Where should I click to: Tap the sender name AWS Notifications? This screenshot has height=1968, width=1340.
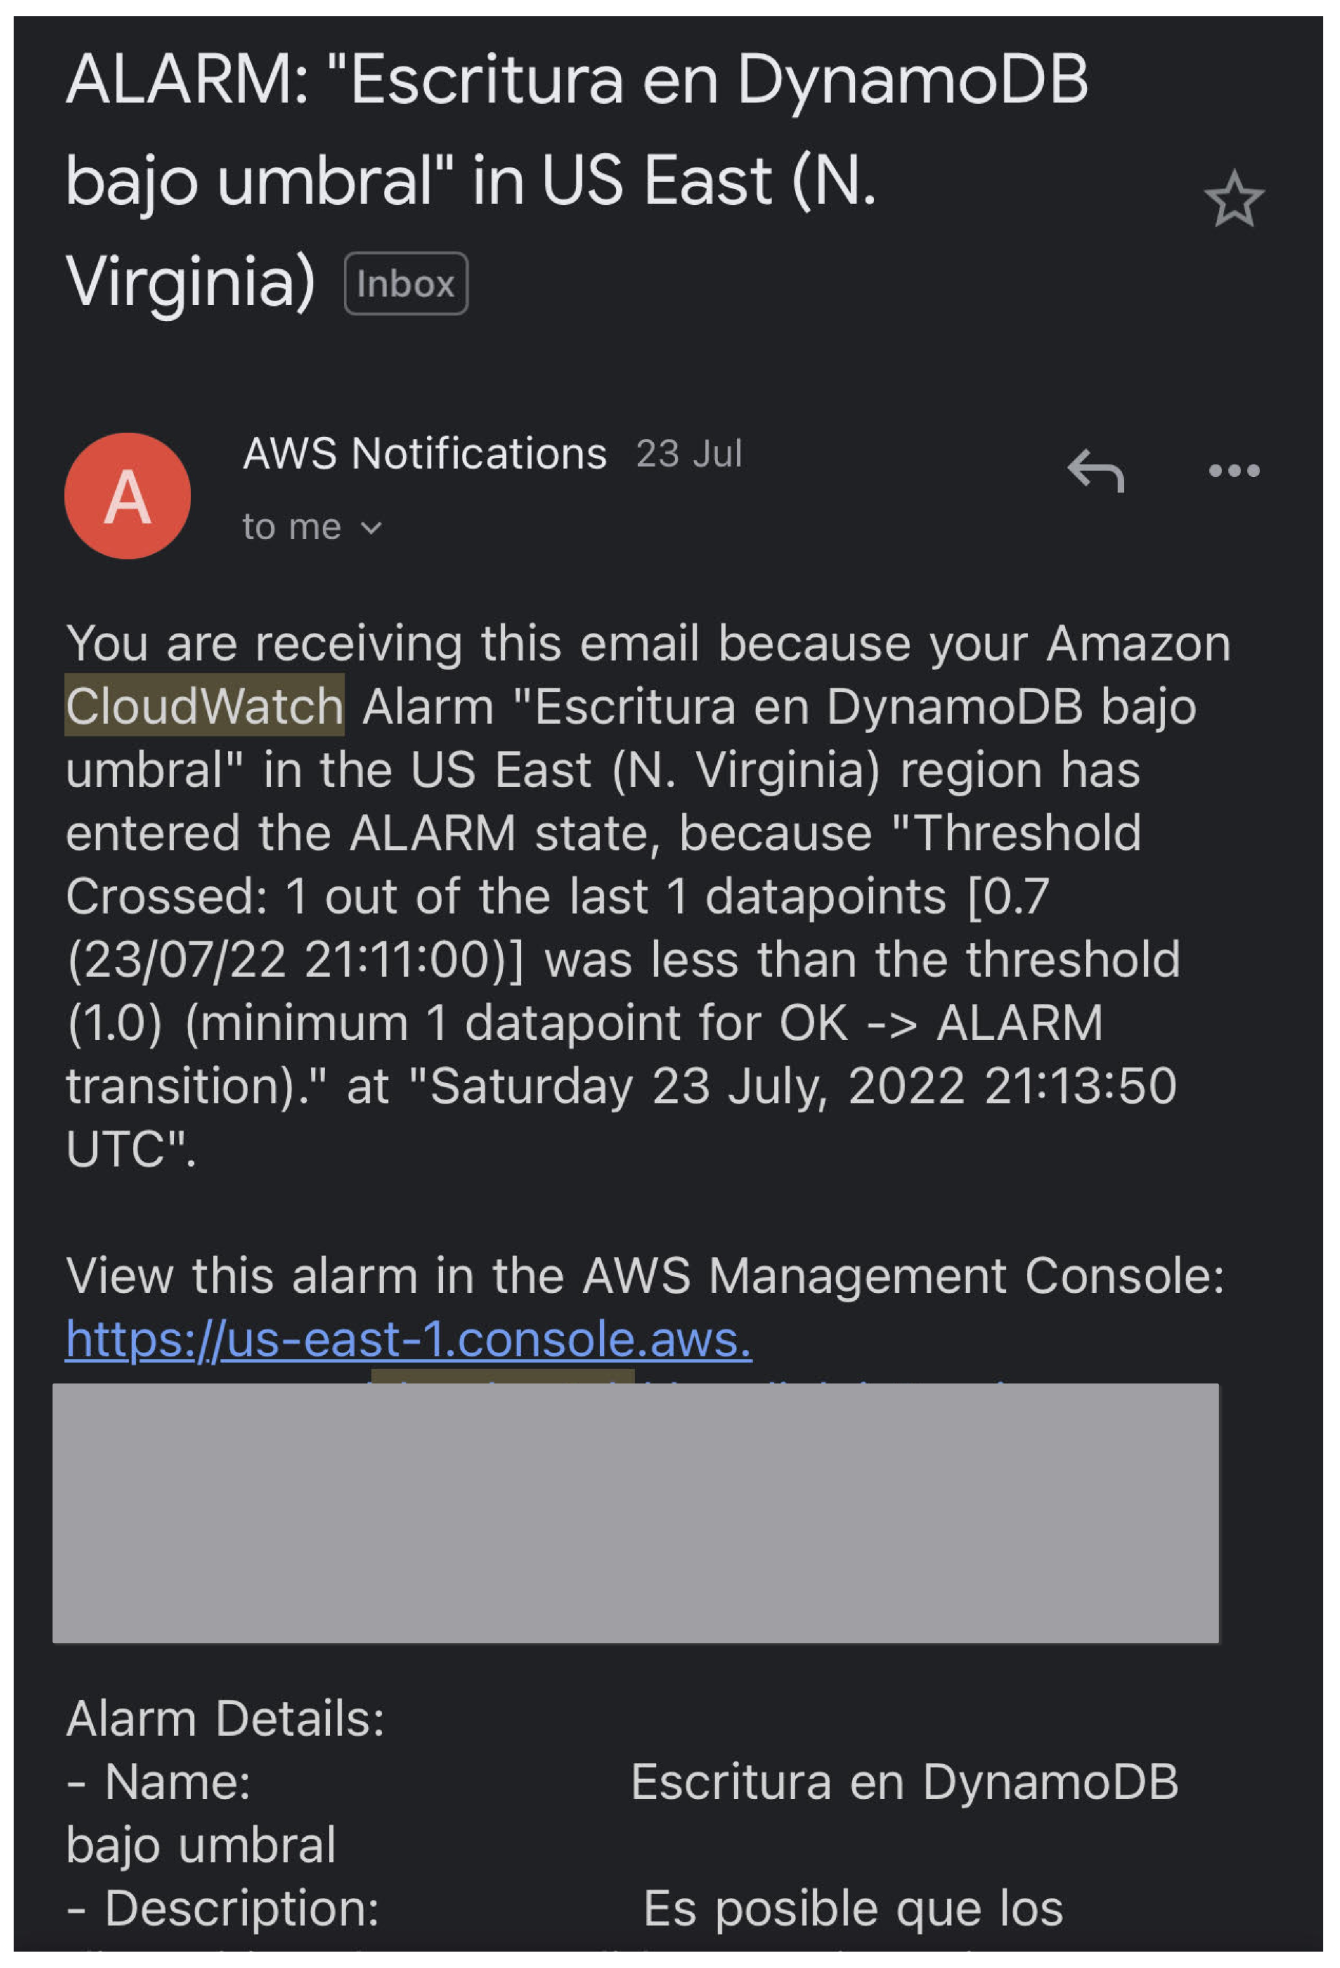click(x=425, y=454)
